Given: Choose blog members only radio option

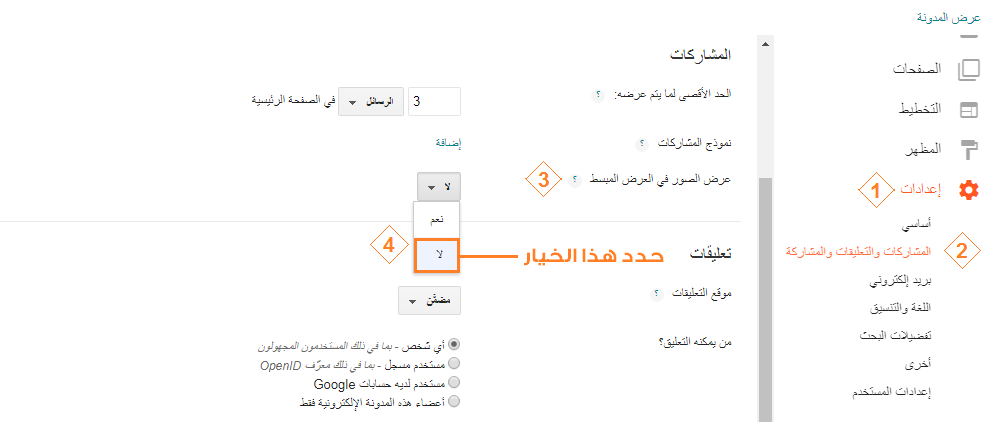Looking at the screenshot, I should point(454,401).
